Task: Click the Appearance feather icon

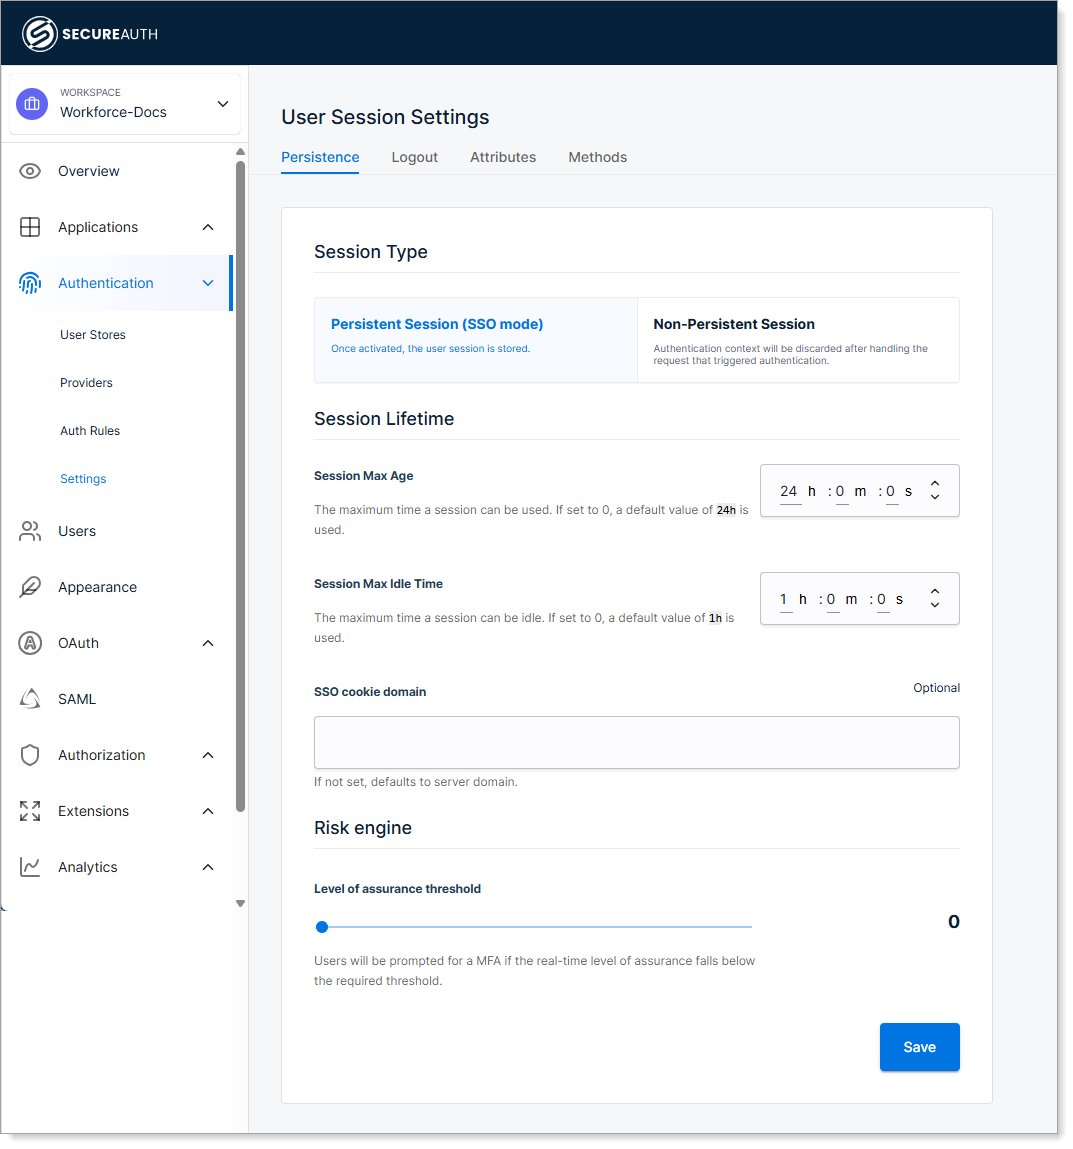Action: (30, 587)
